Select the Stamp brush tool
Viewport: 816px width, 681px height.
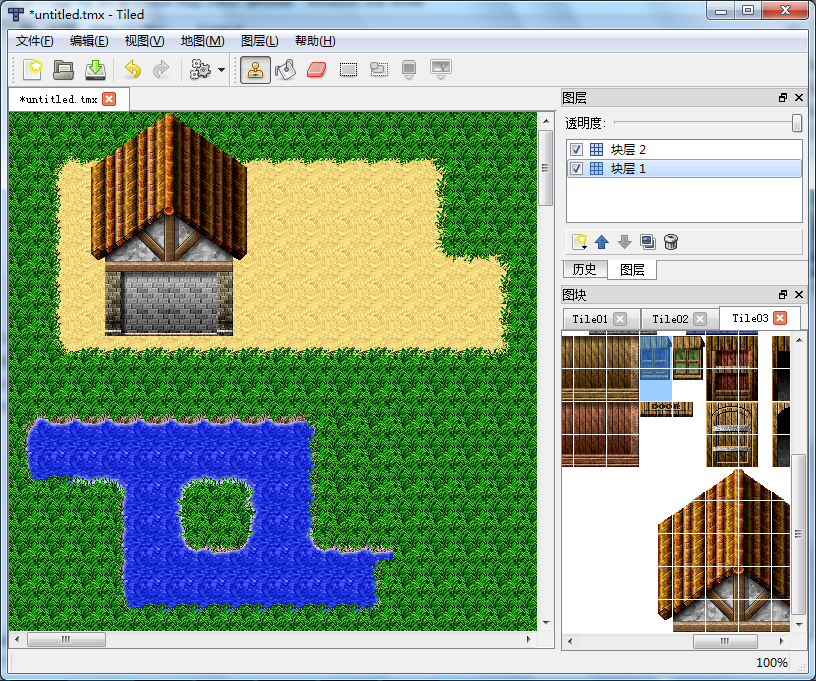[x=255, y=70]
